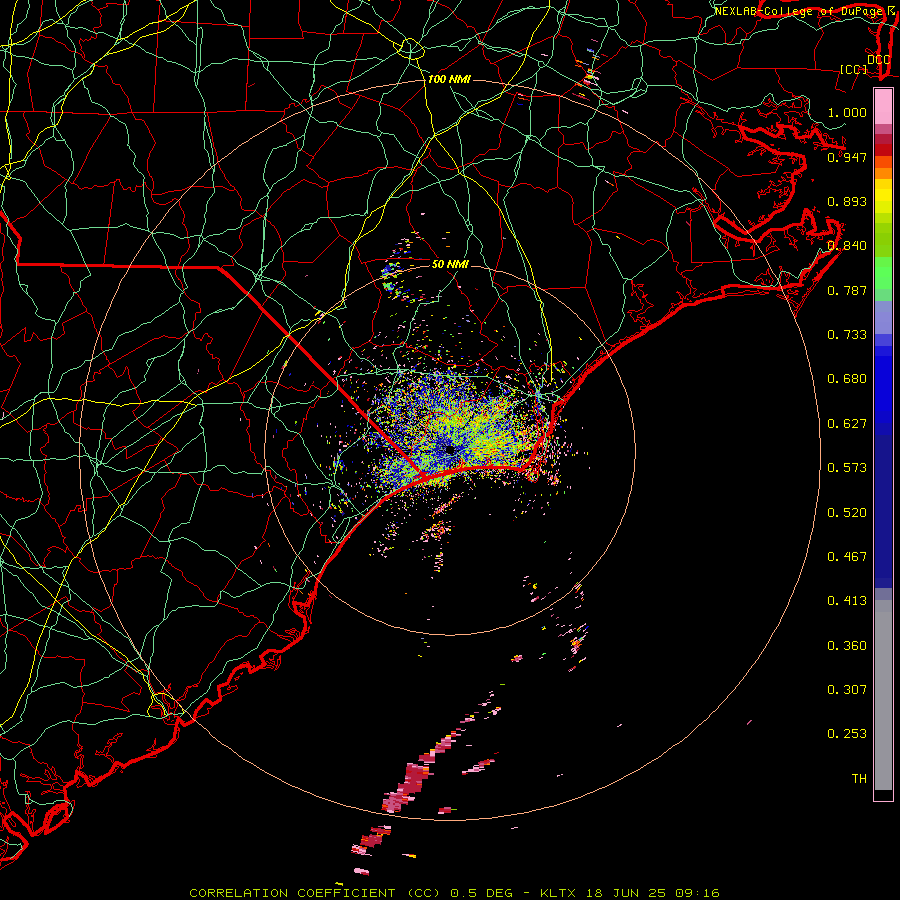Select the 1.000 legend value
900x900 pixels.
(847, 112)
